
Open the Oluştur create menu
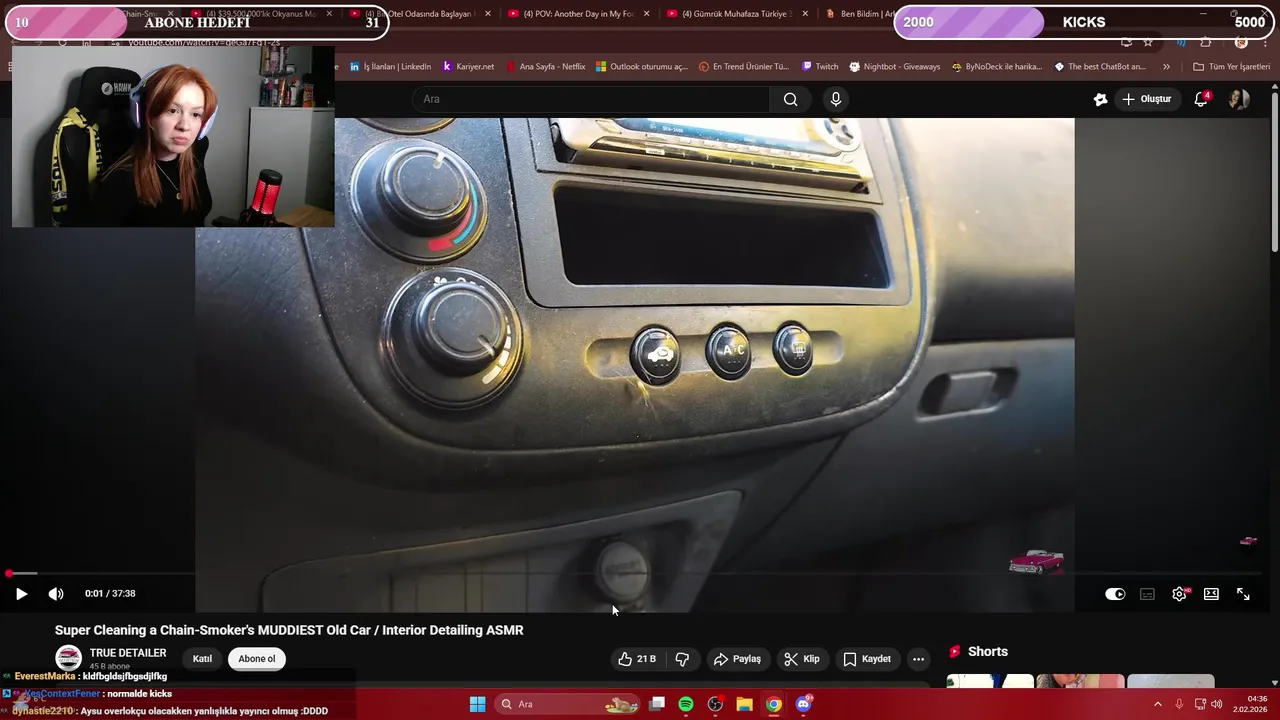tap(1146, 99)
